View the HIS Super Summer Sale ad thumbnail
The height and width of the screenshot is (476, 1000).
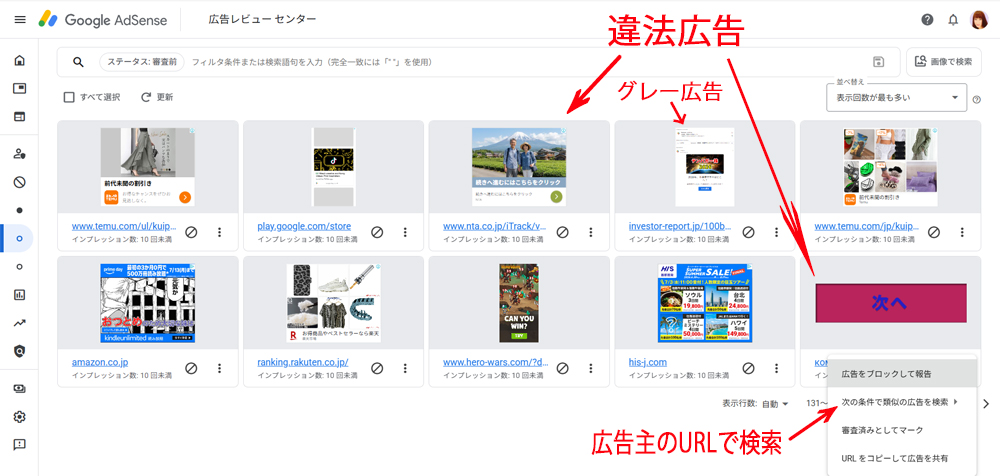tap(705, 302)
